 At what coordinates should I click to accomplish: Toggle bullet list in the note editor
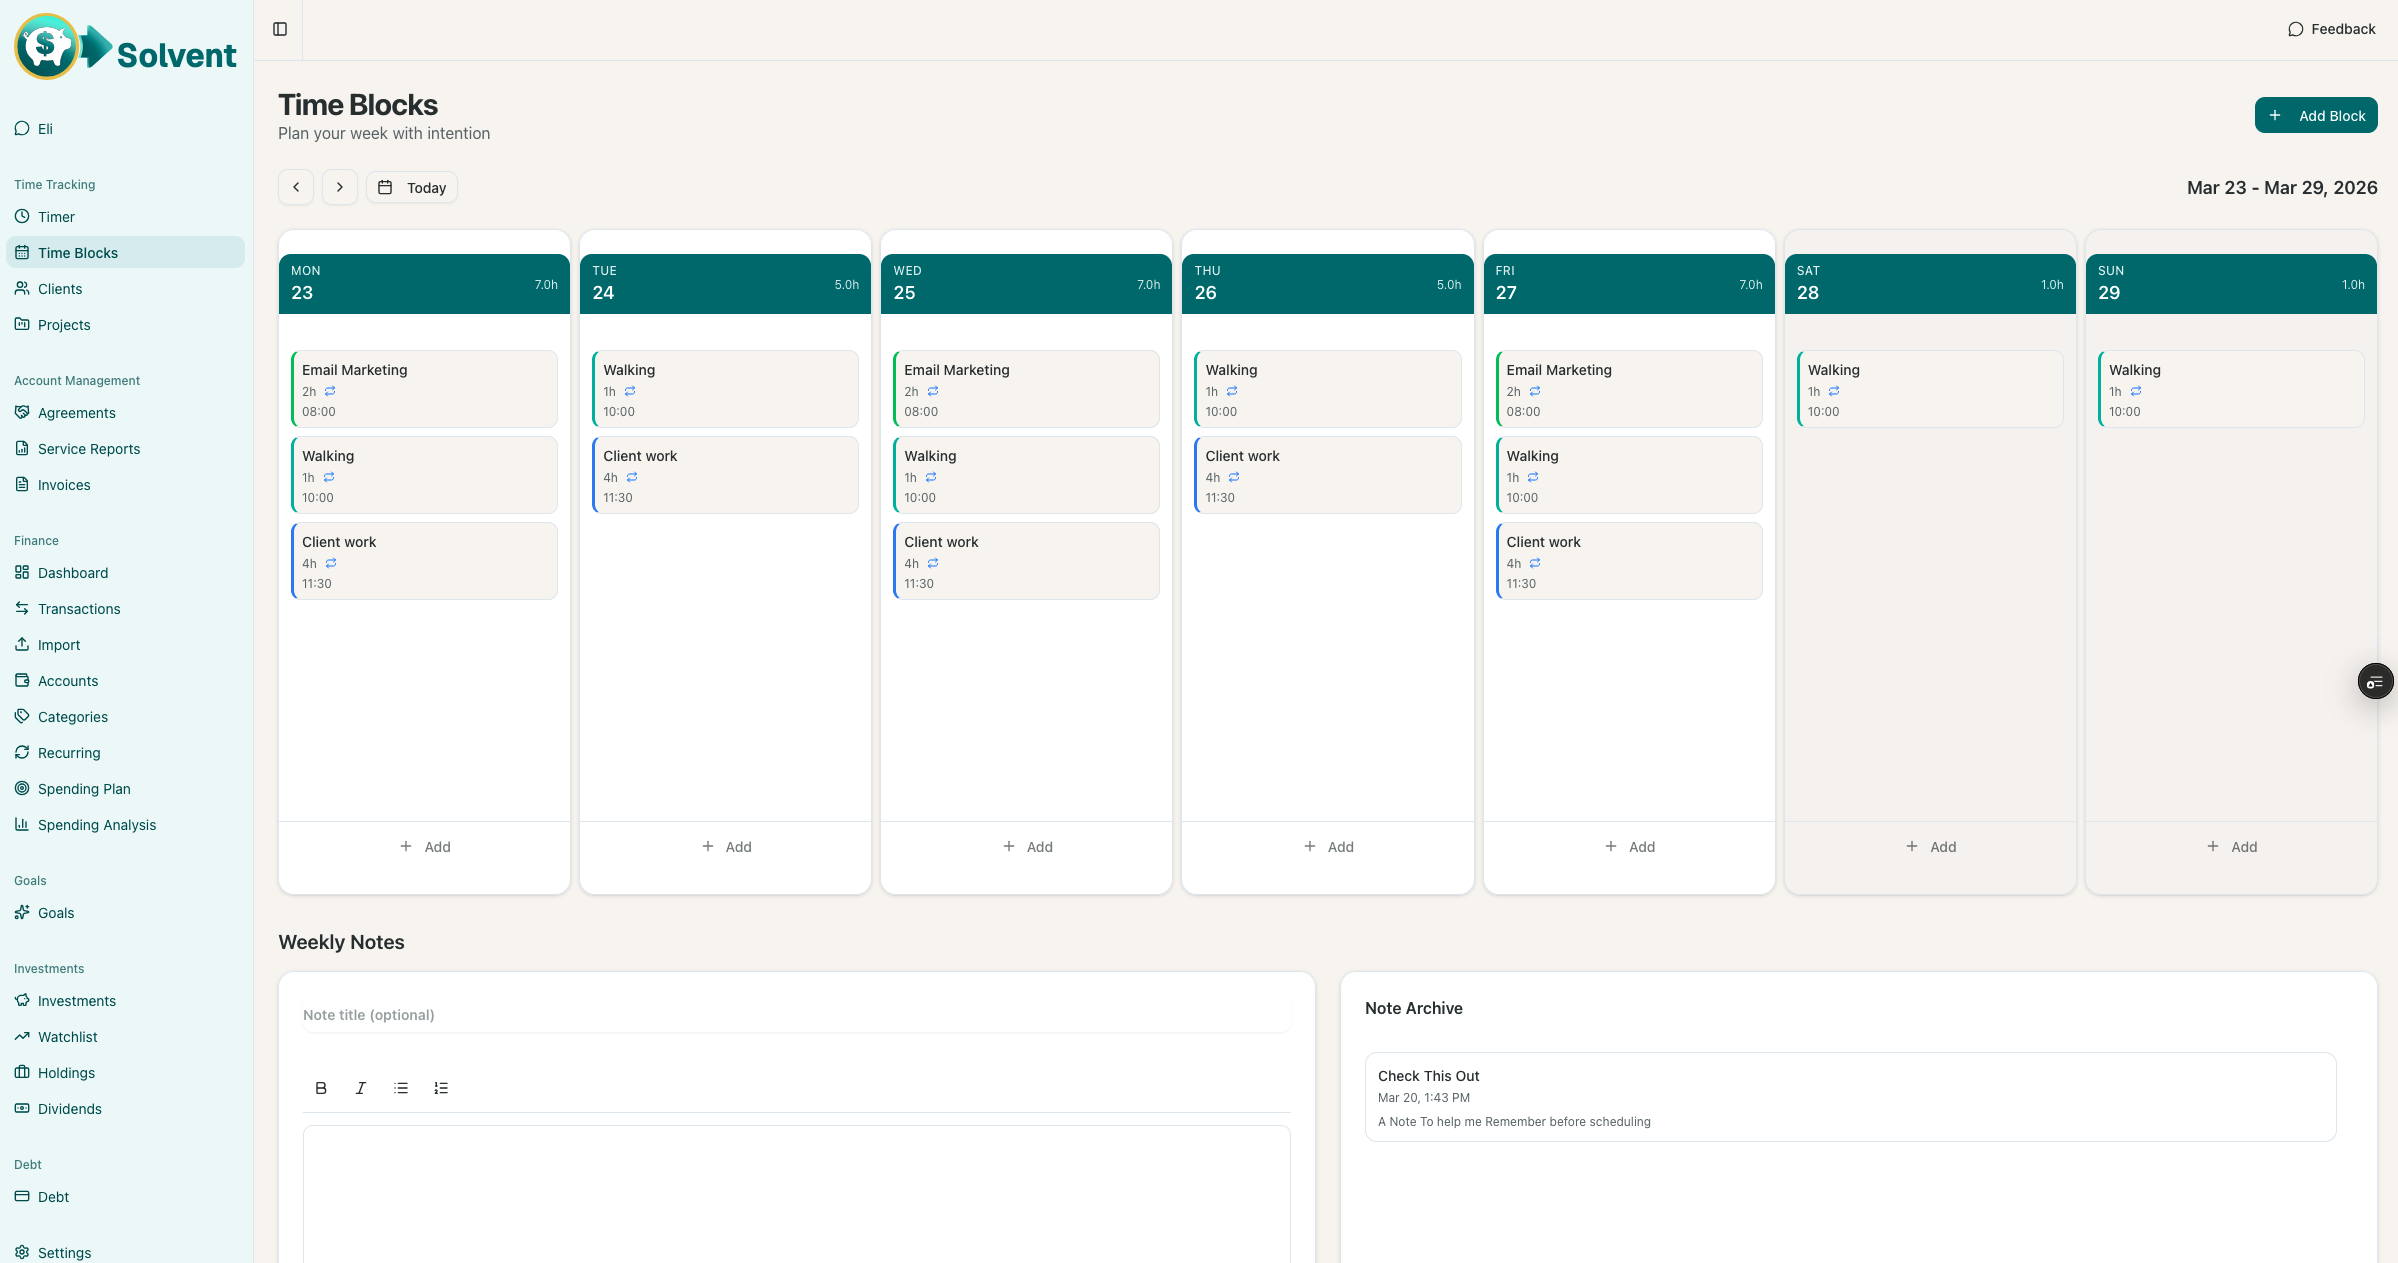tap(401, 1088)
